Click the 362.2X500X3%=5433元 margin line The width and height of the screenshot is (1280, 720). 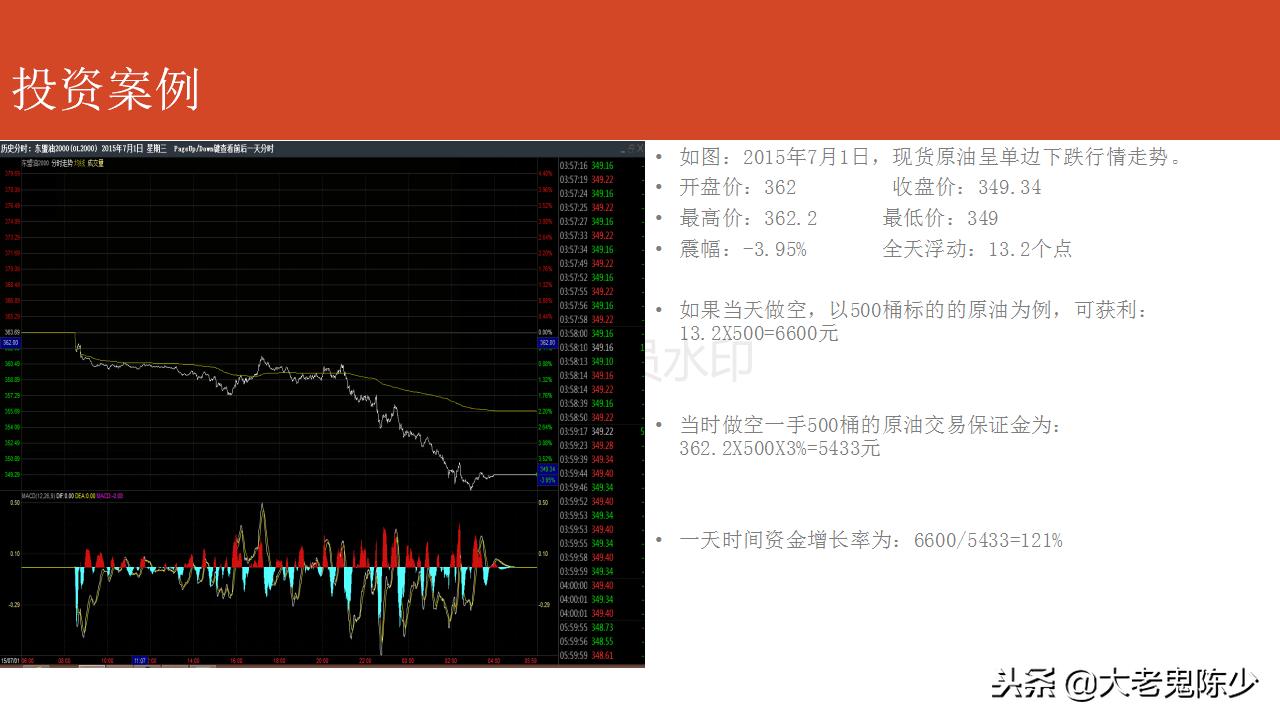[779, 449]
